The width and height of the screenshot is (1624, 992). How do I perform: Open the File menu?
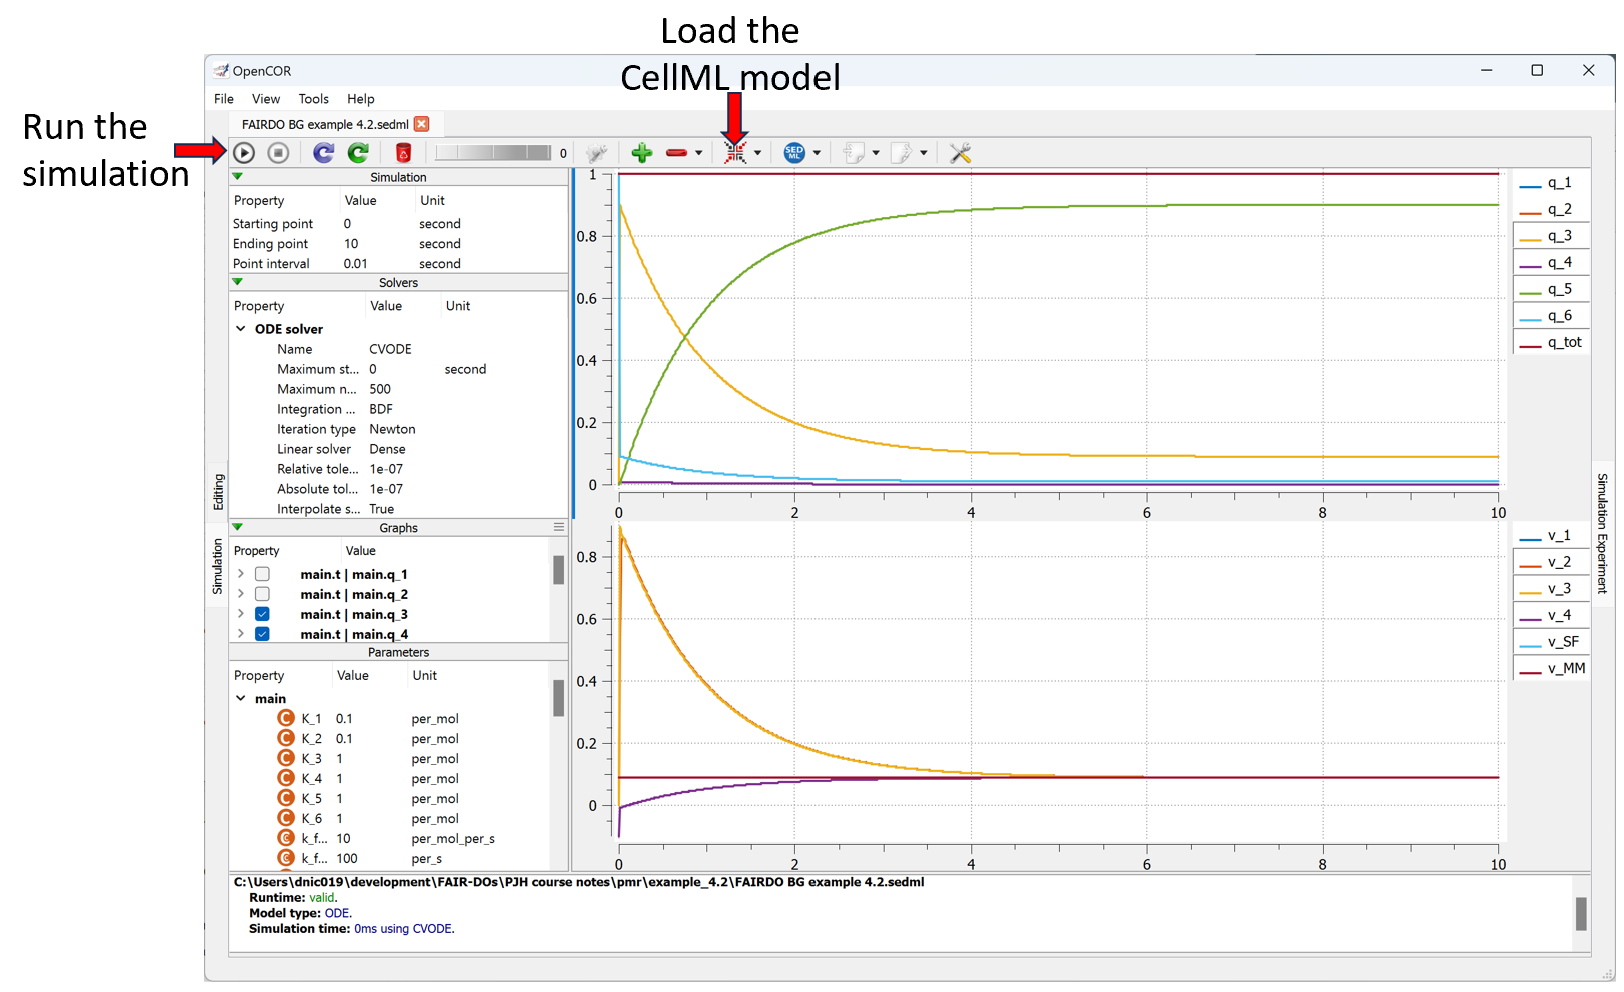point(224,99)
